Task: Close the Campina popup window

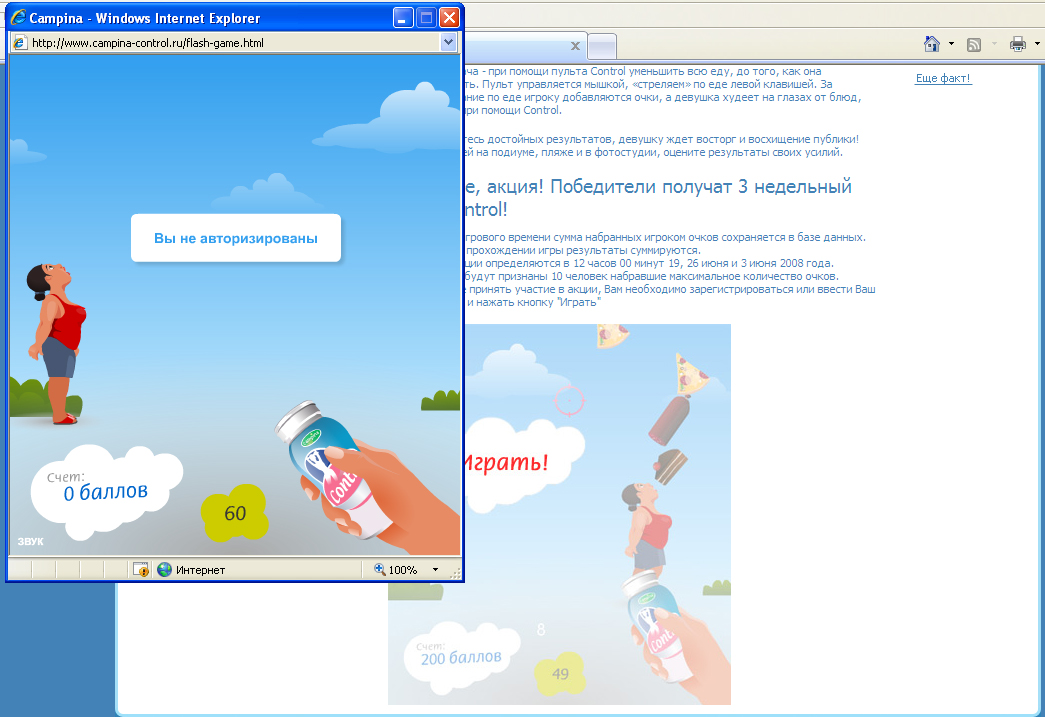Action: coord(450,18)
